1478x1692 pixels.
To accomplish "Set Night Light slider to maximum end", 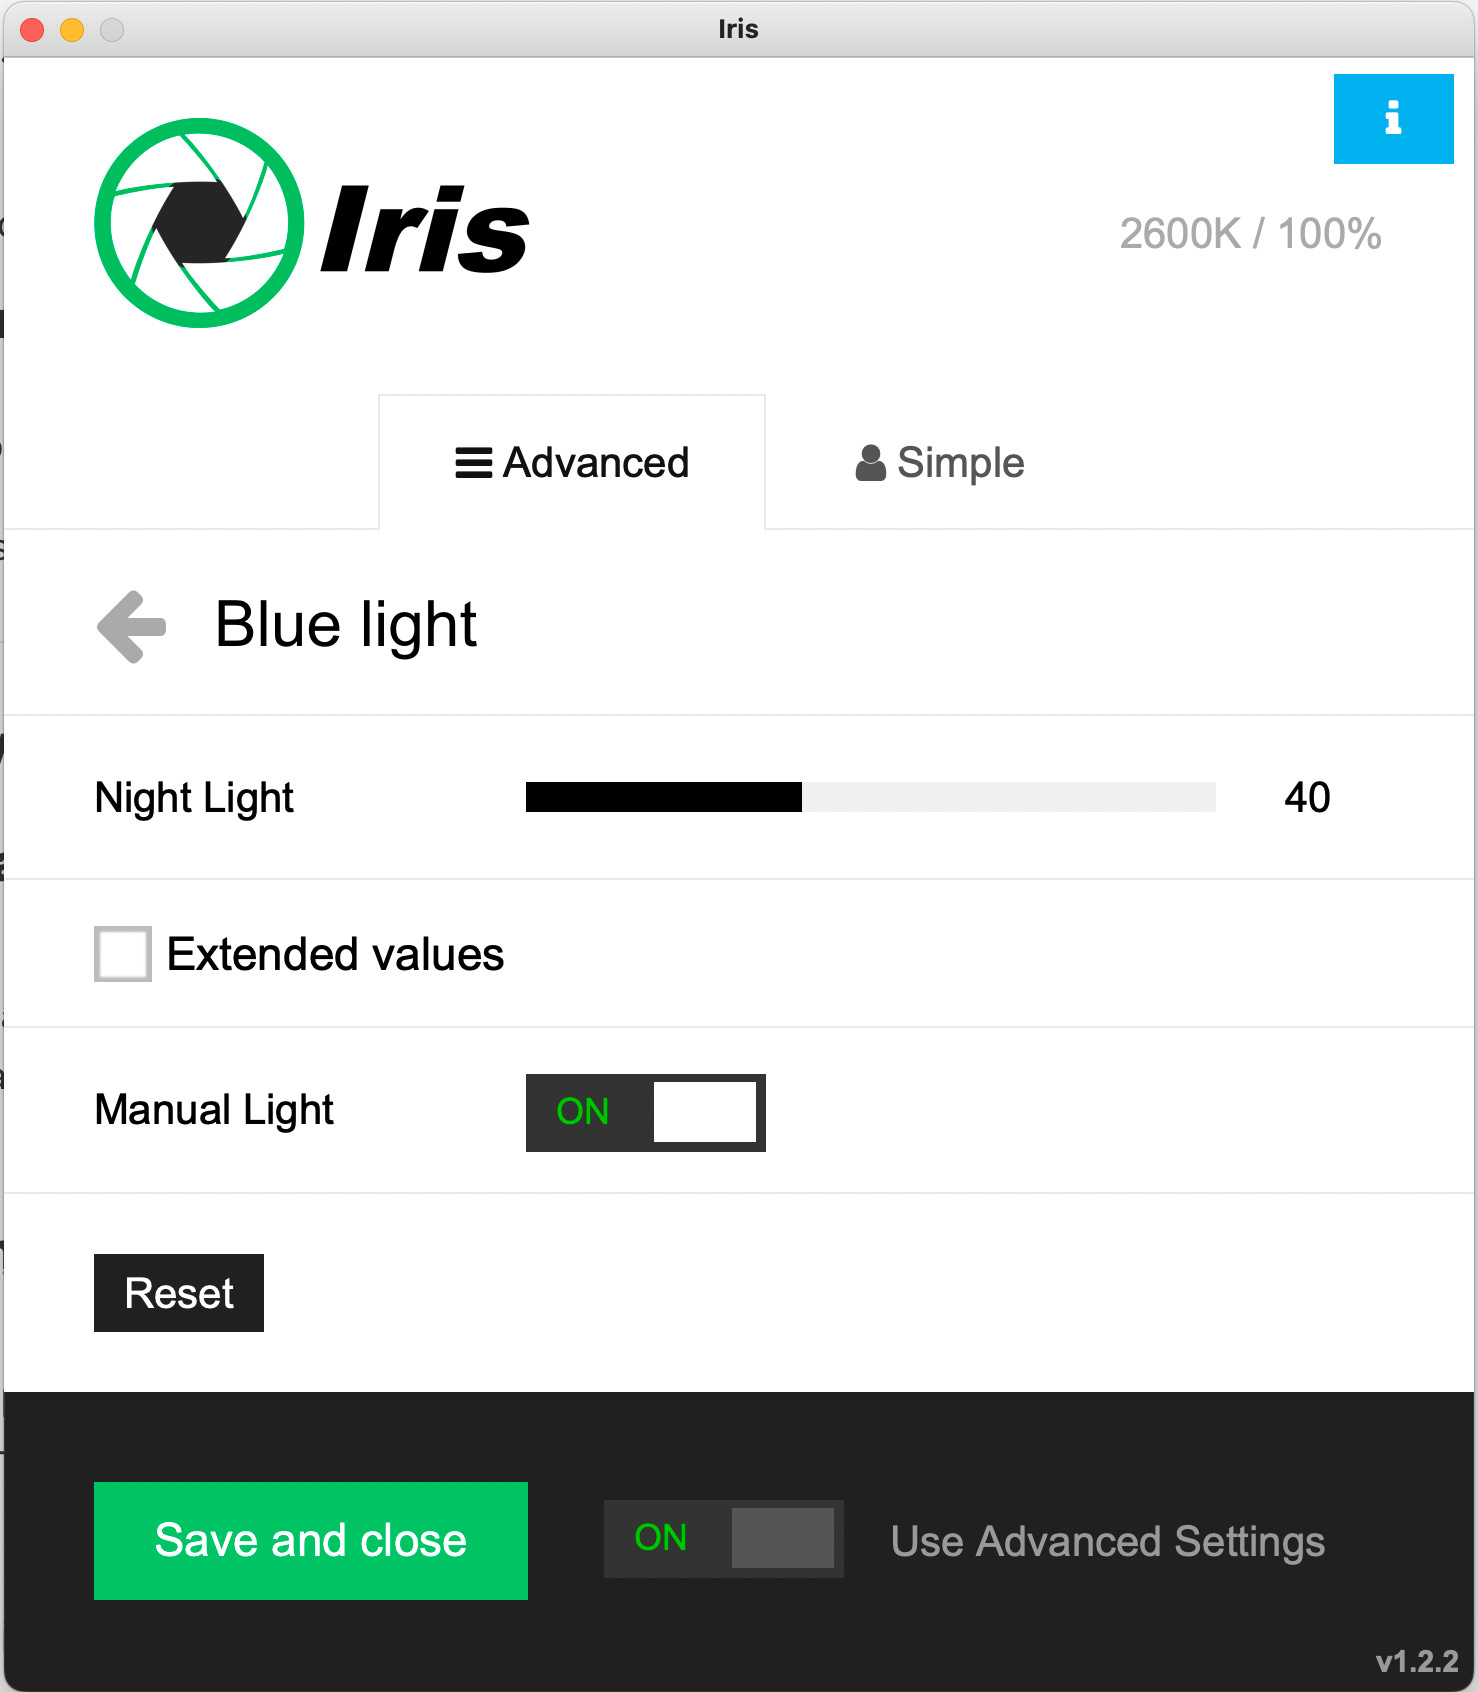I will (1212, 797).
